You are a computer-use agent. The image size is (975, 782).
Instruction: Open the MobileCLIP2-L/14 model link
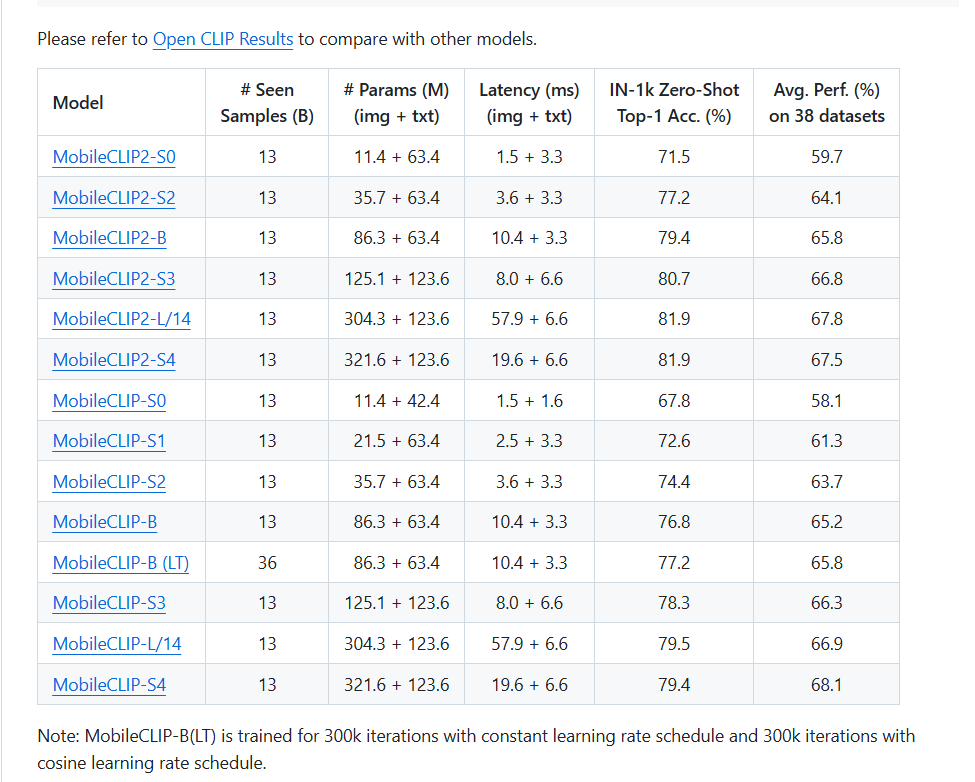(122, 319)
